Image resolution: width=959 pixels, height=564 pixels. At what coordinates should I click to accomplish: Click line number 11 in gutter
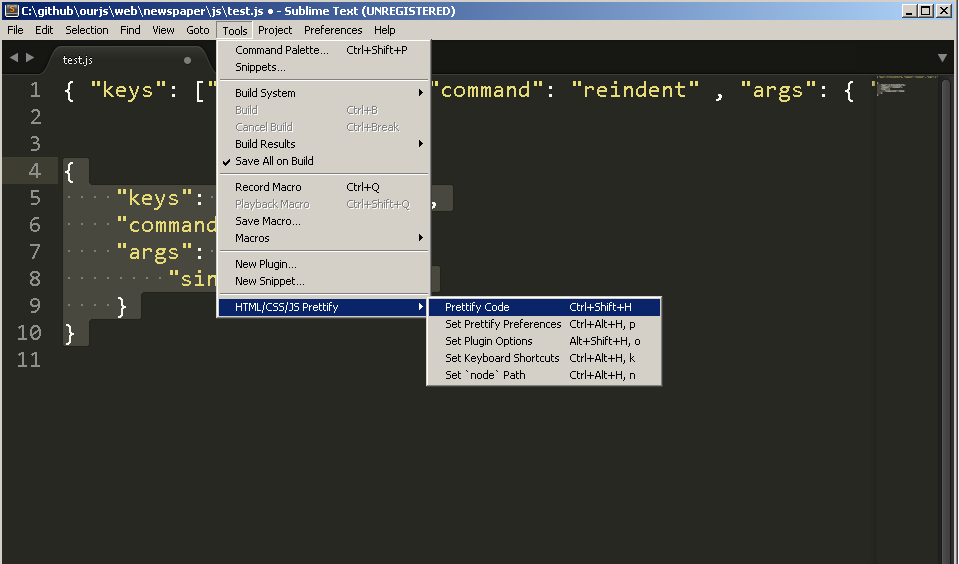point(29,359)
